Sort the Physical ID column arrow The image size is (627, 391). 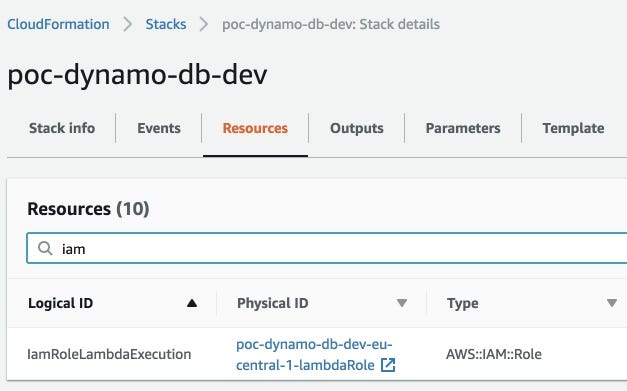402,303
